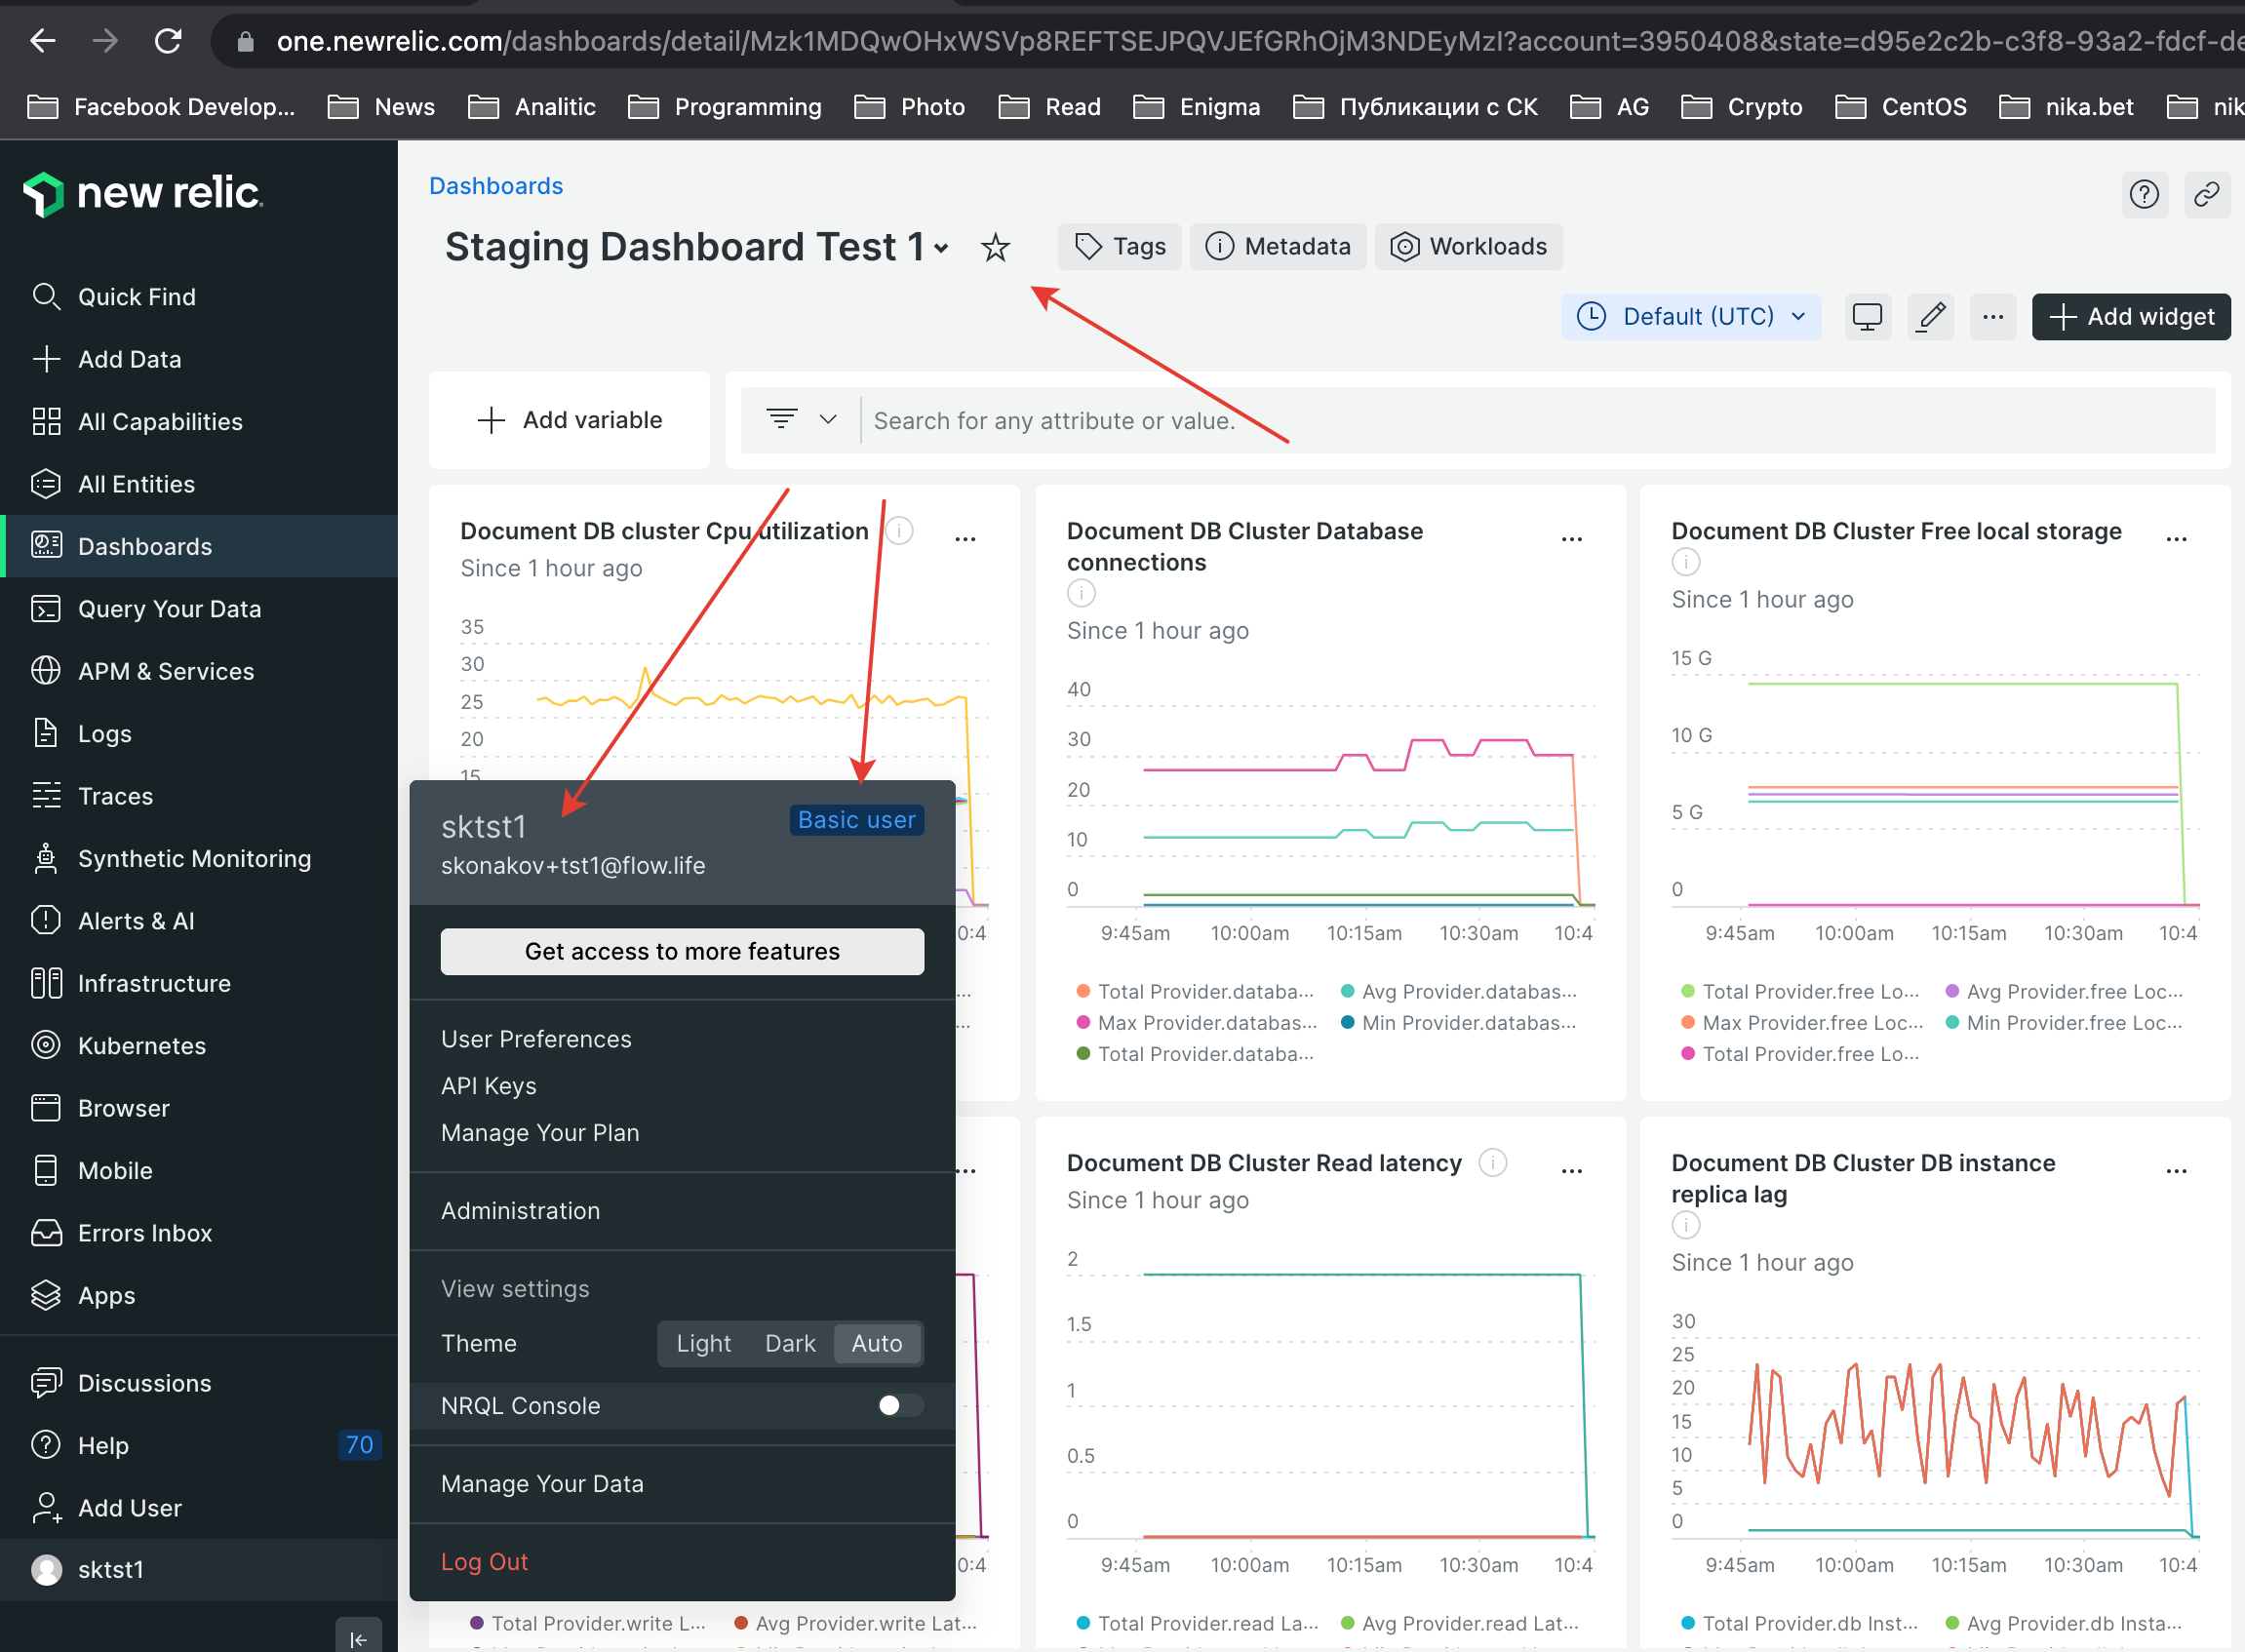Open User Preferences from the user menu
Screen dimensions: 2245x1652
[536, 1040]
